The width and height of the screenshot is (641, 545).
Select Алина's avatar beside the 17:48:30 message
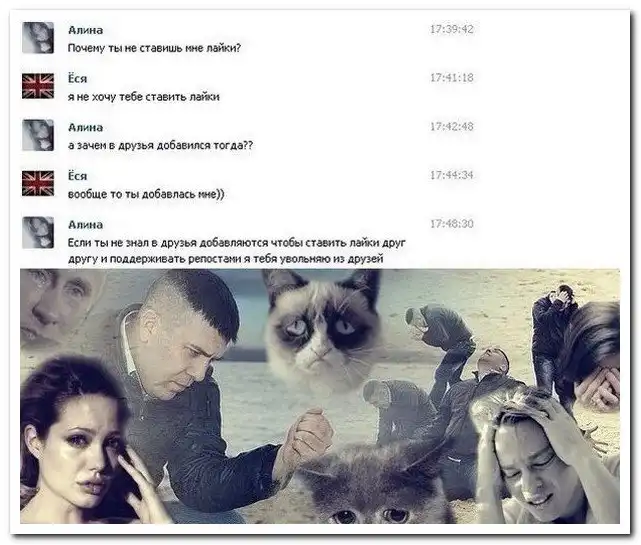(38, 232)
